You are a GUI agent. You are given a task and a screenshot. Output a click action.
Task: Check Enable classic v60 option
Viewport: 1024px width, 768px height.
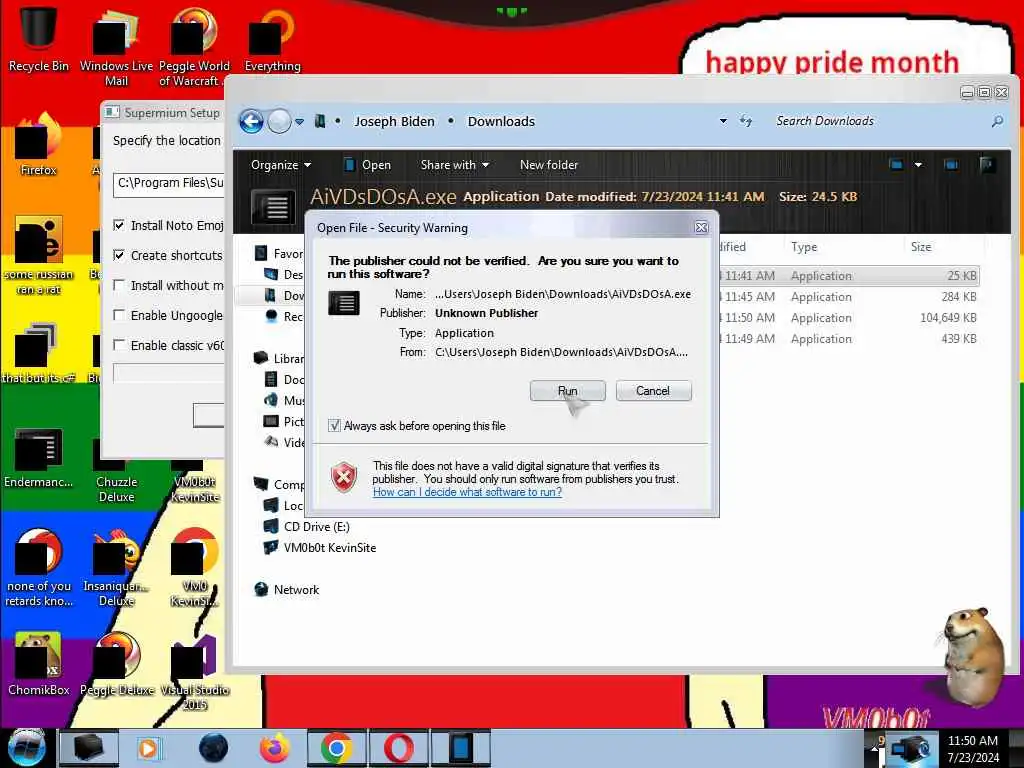(x=119, y=345)
